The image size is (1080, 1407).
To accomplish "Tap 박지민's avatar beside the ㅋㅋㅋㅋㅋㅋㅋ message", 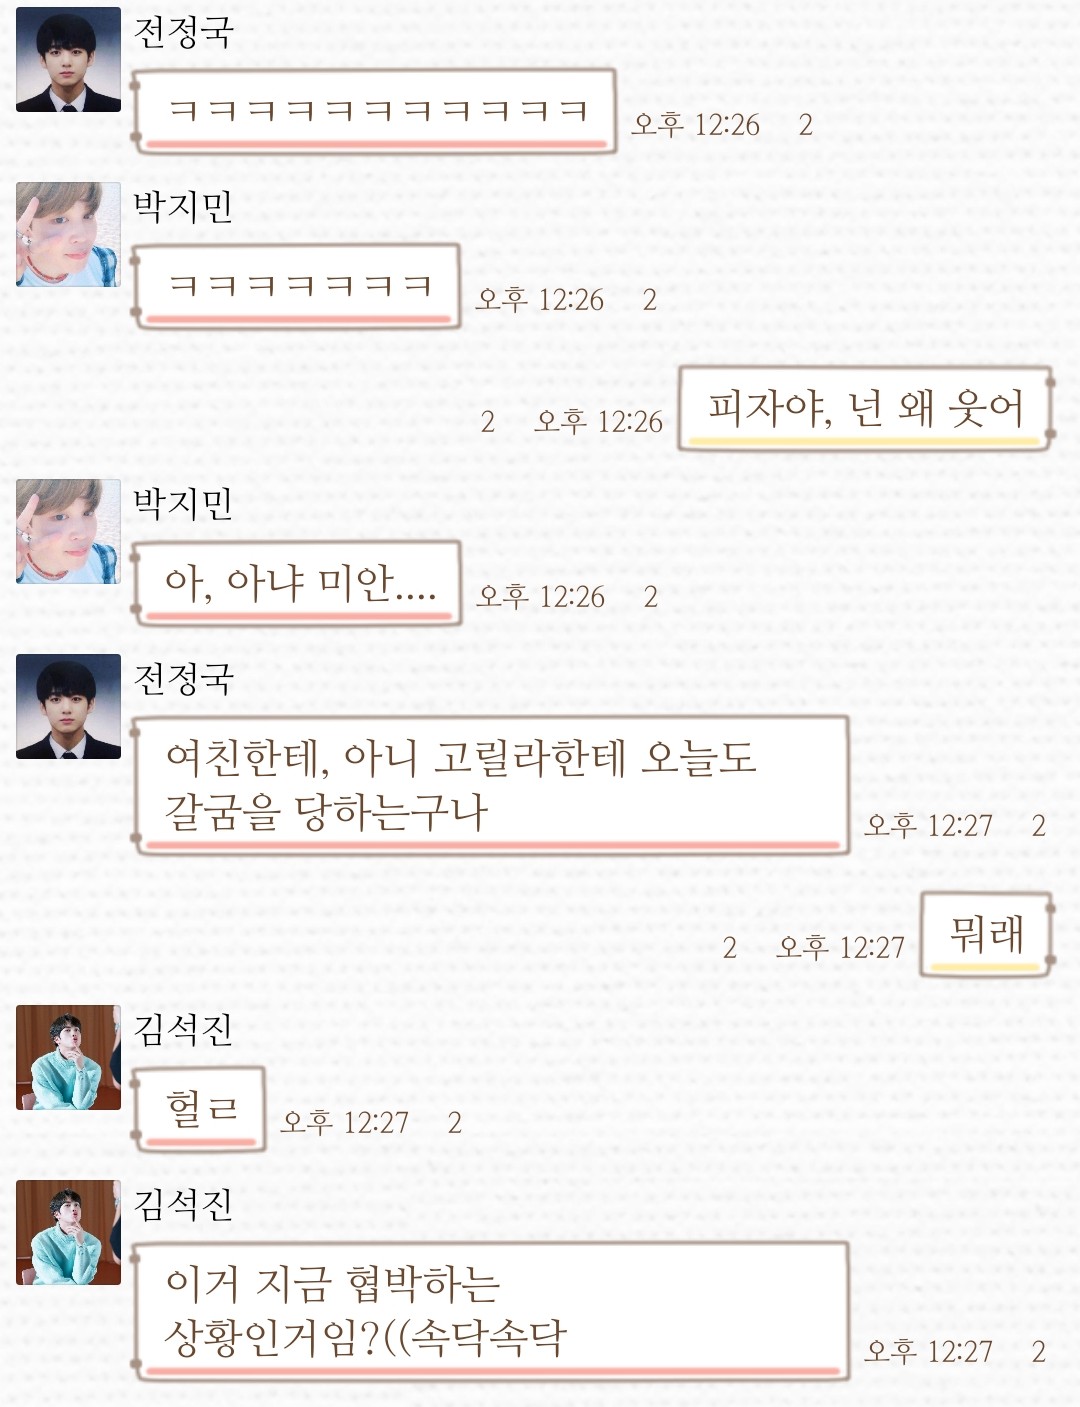I will [68, 234].
